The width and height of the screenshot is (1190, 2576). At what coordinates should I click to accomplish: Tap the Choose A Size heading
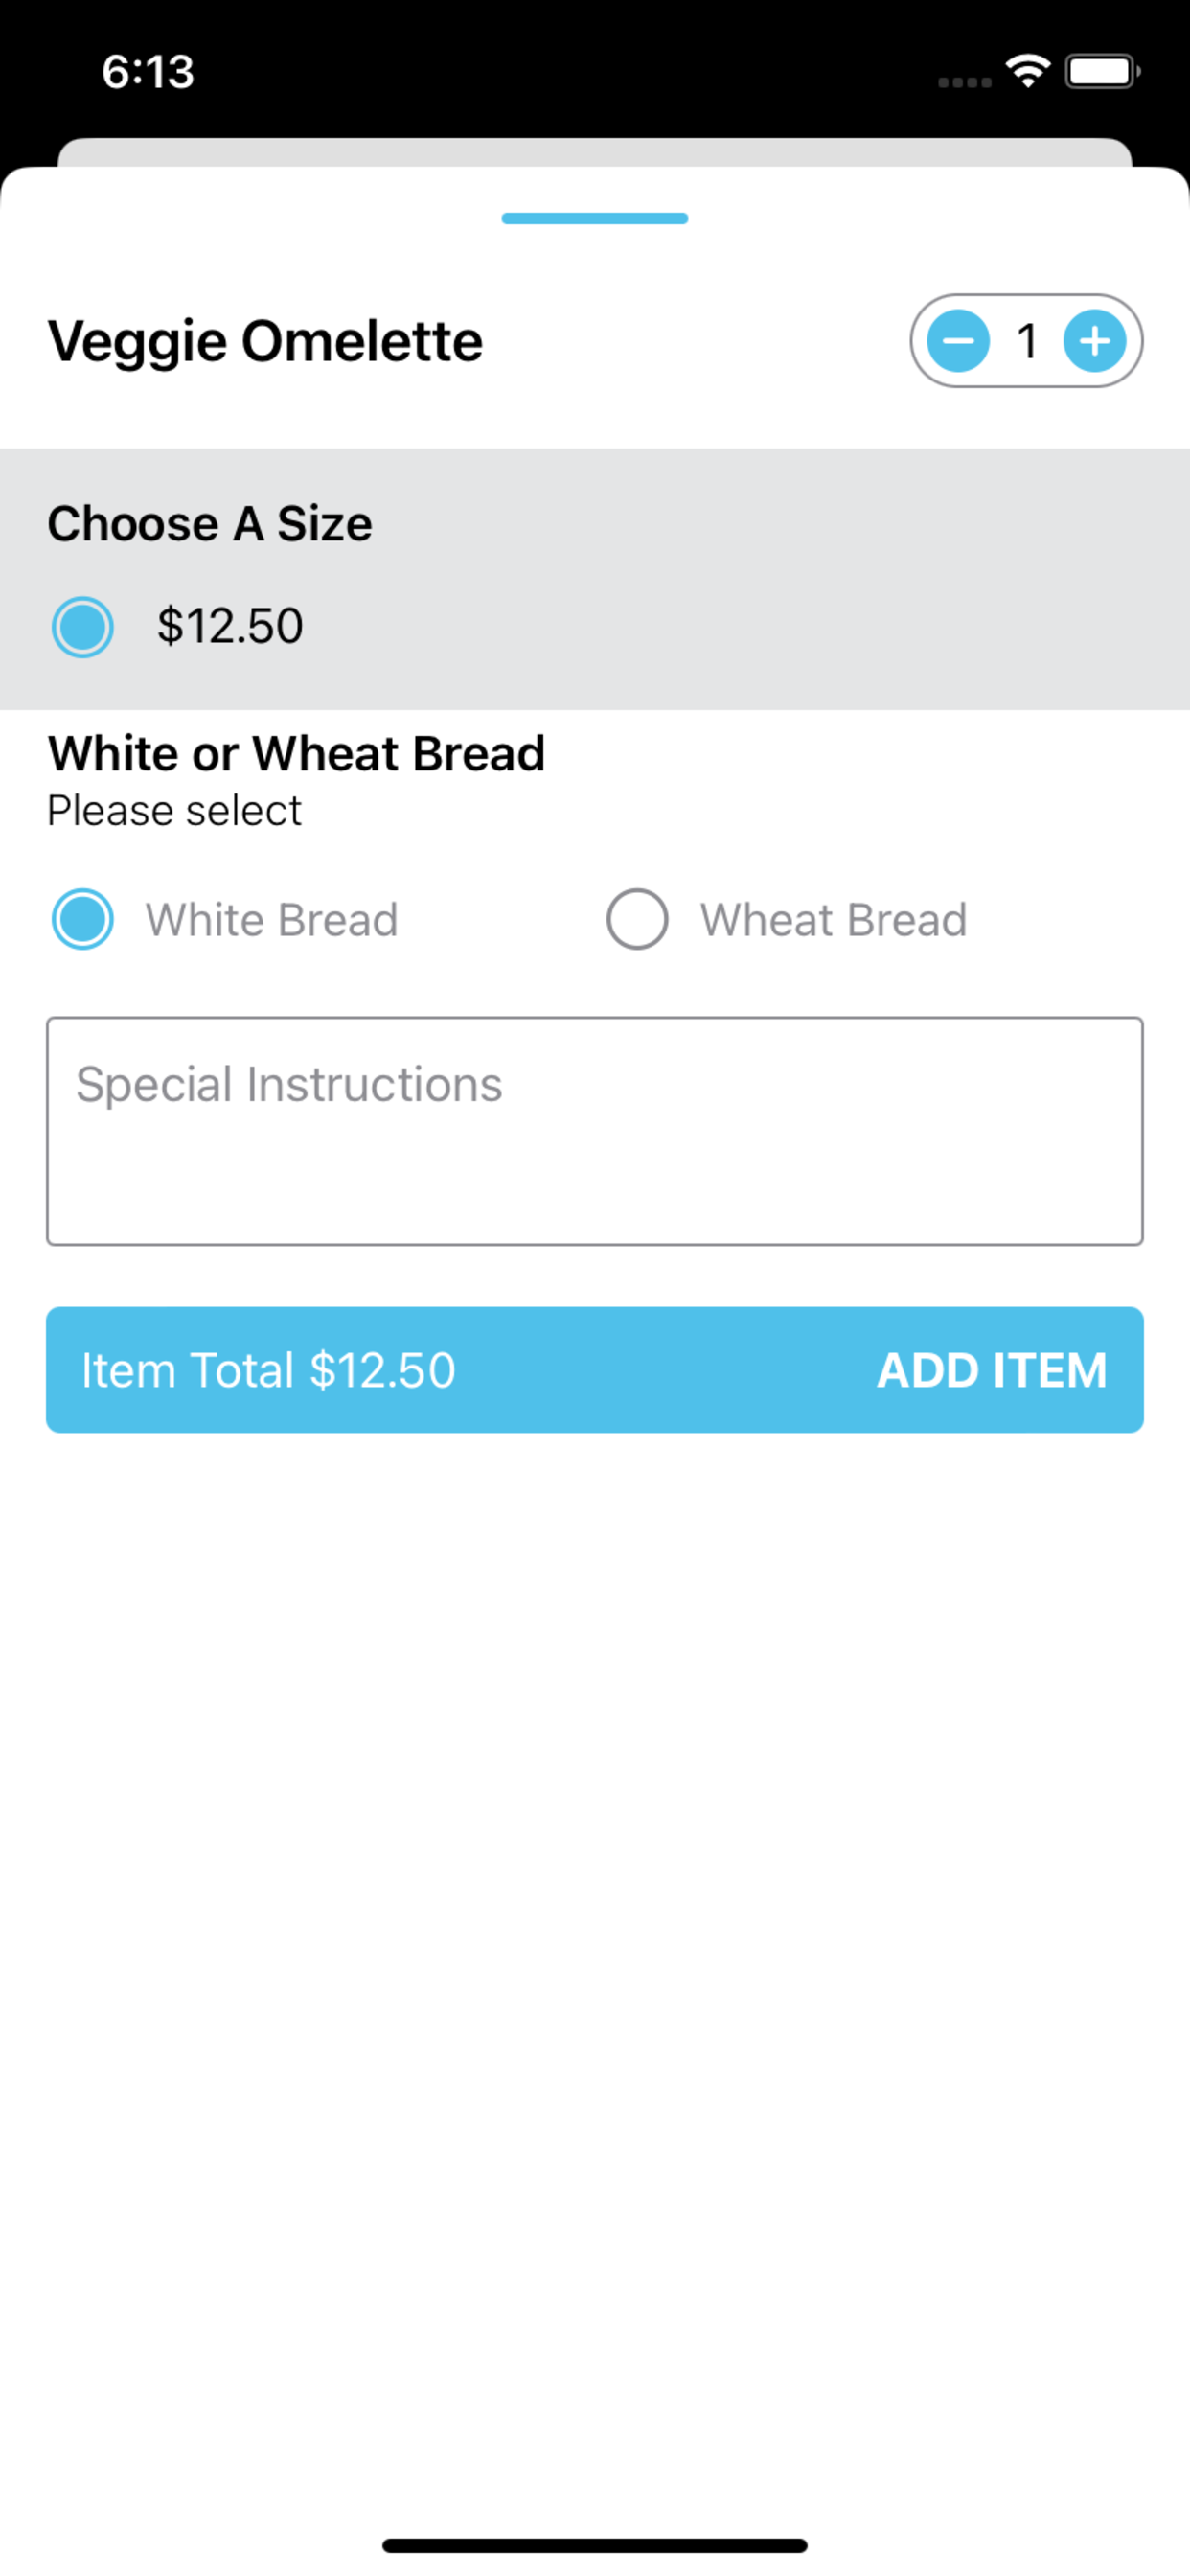pos(210,524)
